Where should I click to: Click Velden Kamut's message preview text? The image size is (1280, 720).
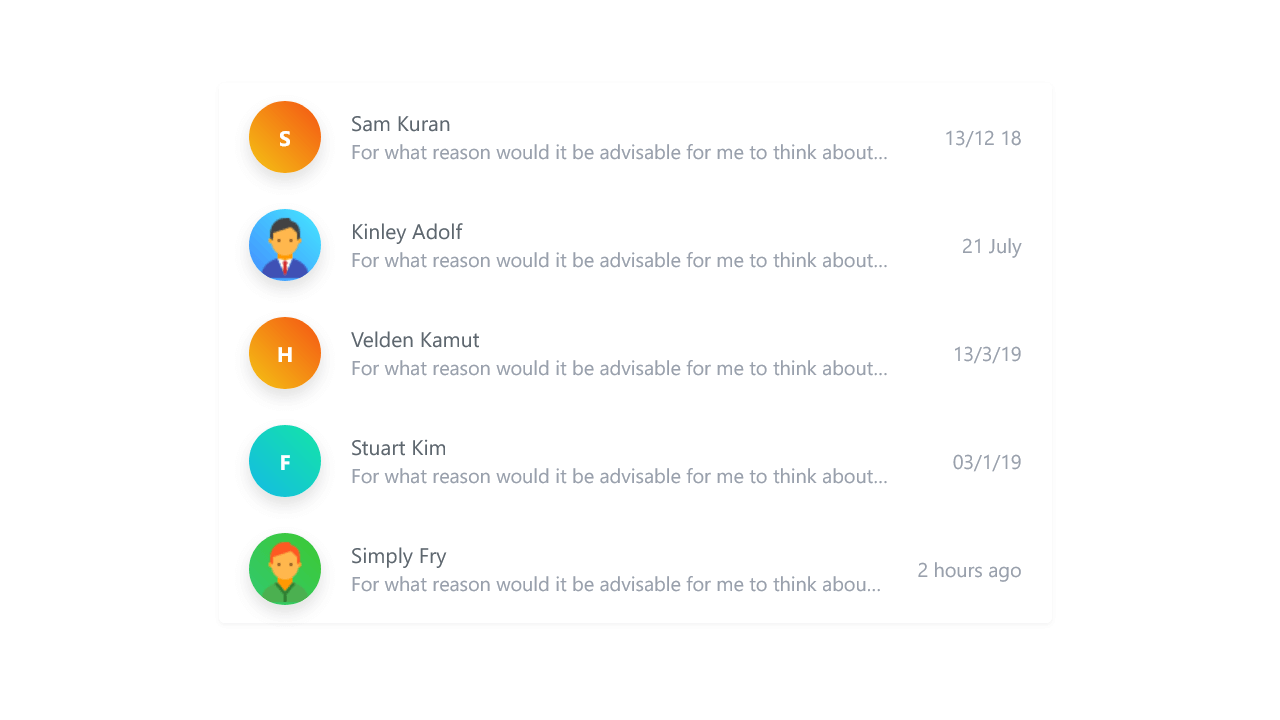click(x=619, y=369)
